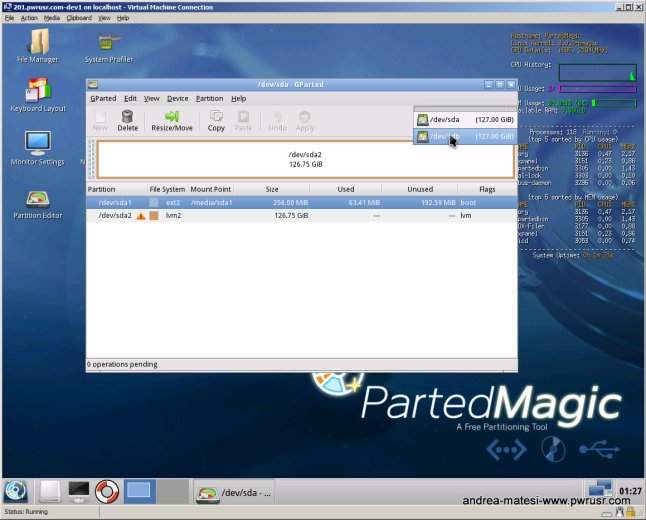Open the VM Connection Clipboard menu
Image resolution: width=646 pixels, height=520 pixels.
tap(79, 18)
